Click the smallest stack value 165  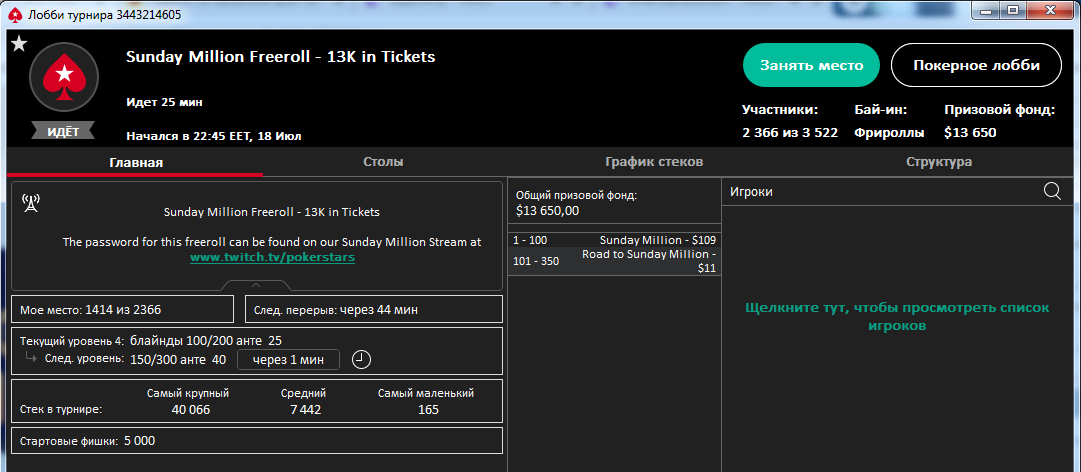coord(427,410)
